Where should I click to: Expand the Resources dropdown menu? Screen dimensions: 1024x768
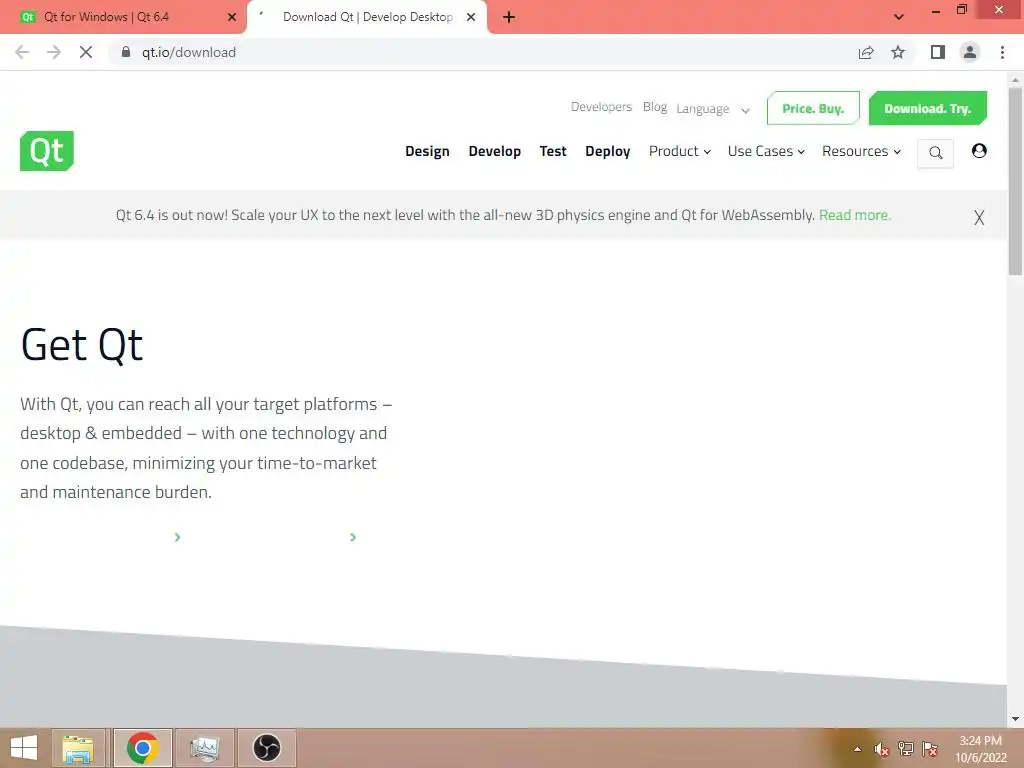click(x=861, y=151)
